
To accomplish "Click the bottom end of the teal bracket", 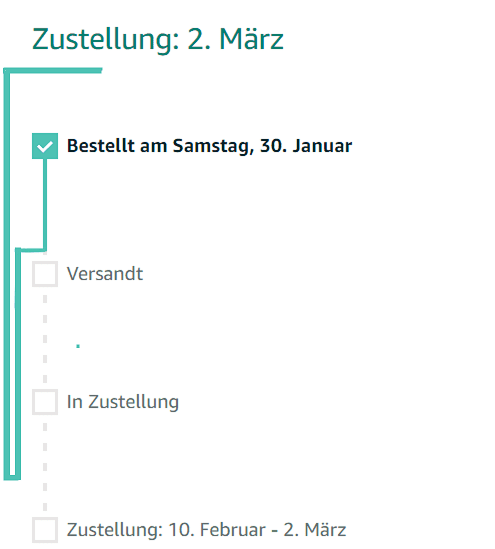I will 12,477.
